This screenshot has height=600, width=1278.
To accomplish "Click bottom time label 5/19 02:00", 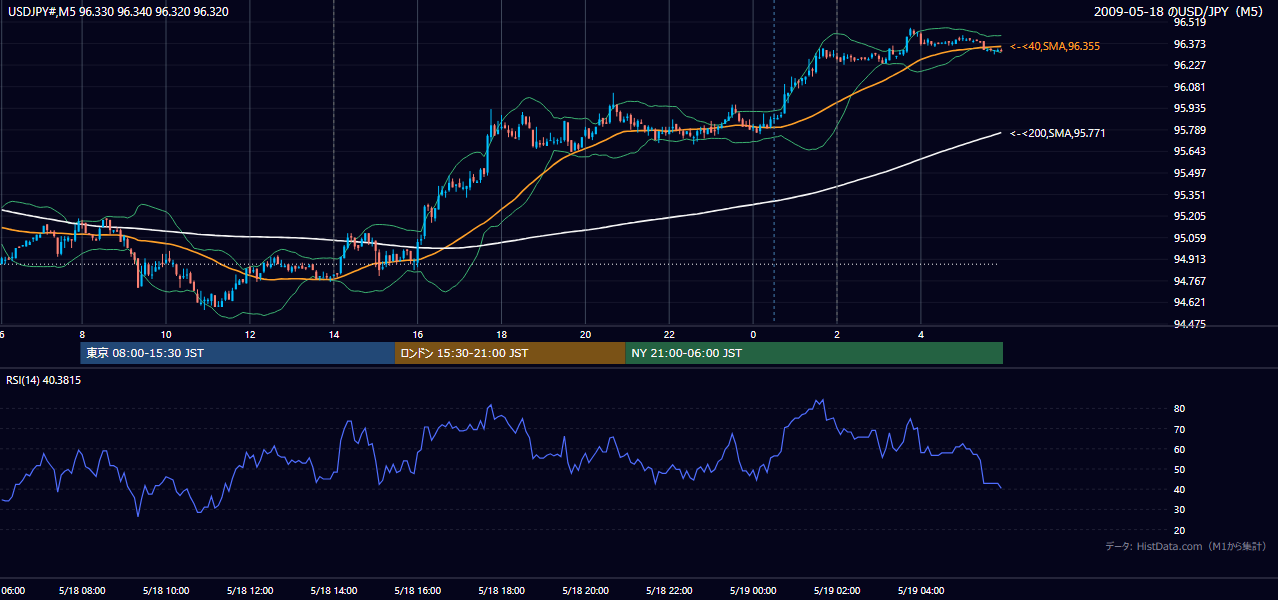I will 837,590.
